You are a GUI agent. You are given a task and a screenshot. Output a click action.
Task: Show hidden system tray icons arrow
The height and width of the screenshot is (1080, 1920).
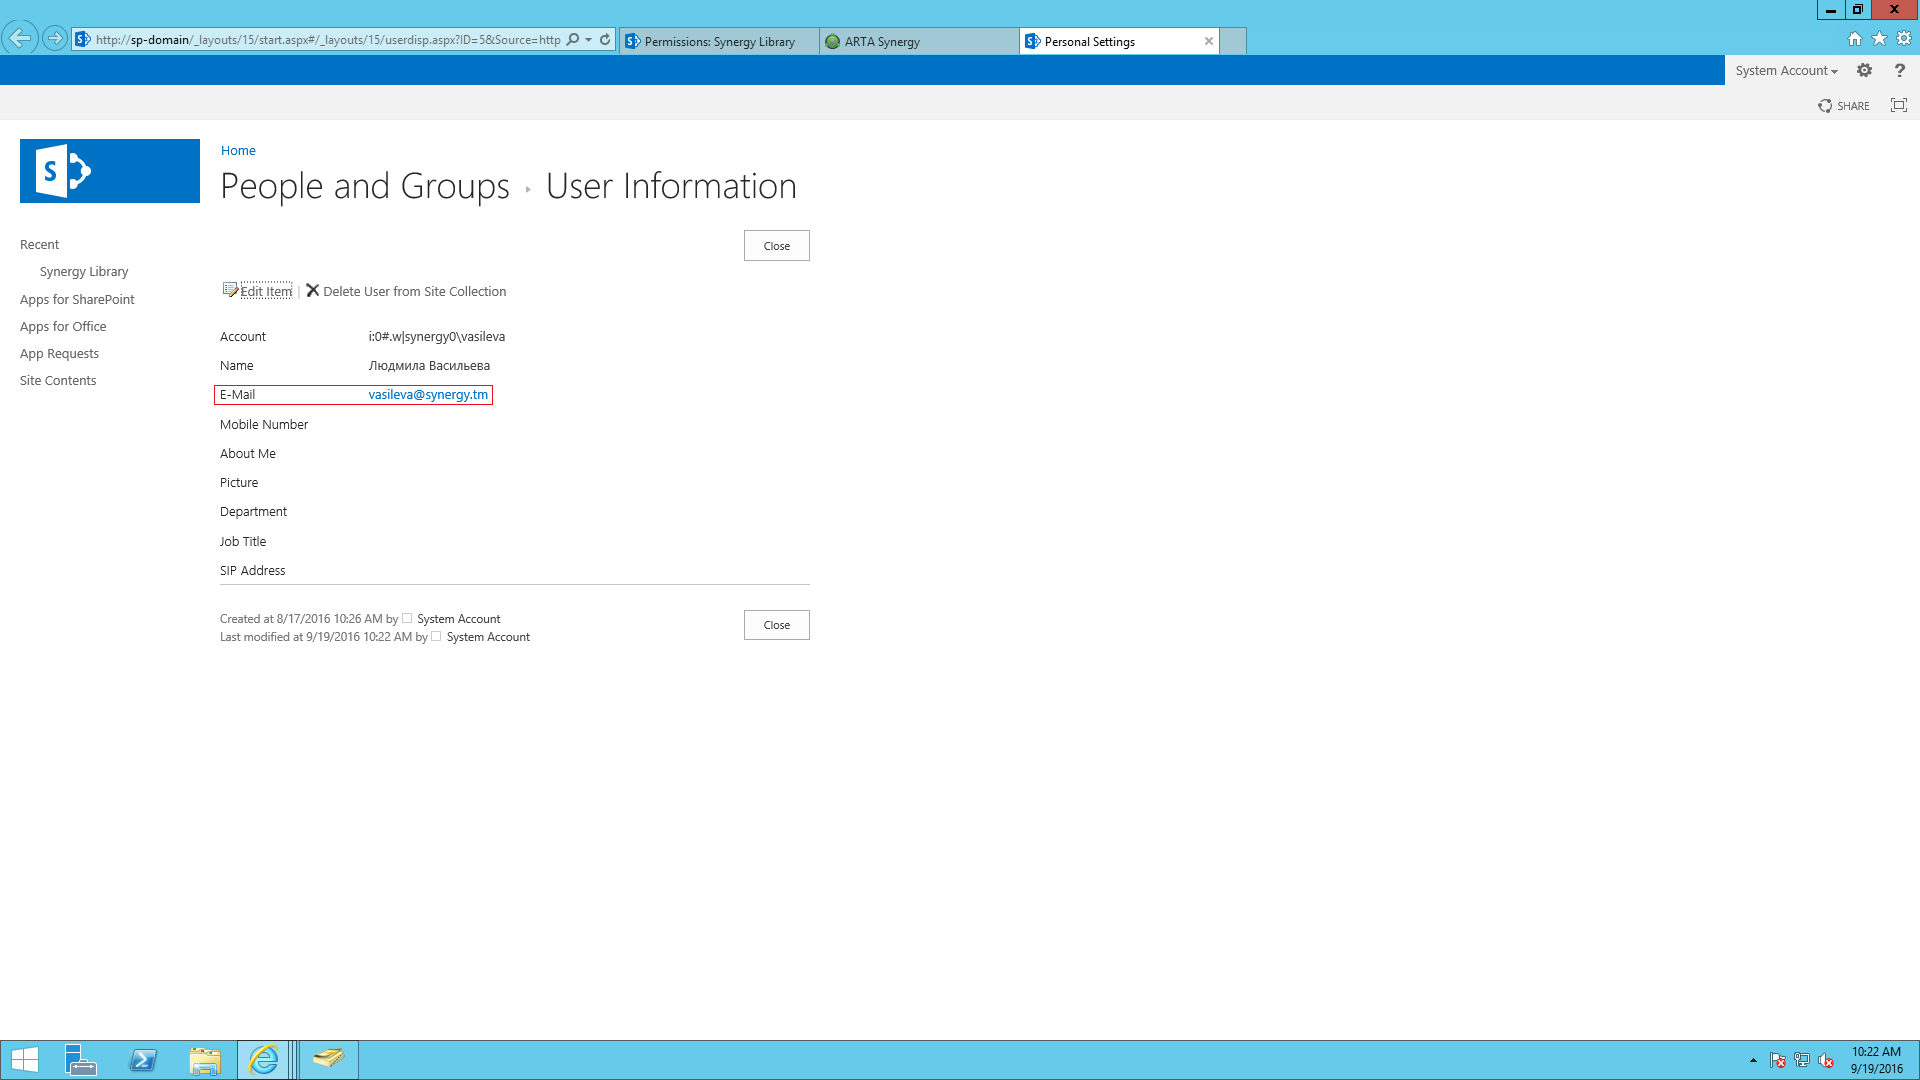coord(1753,1060)
